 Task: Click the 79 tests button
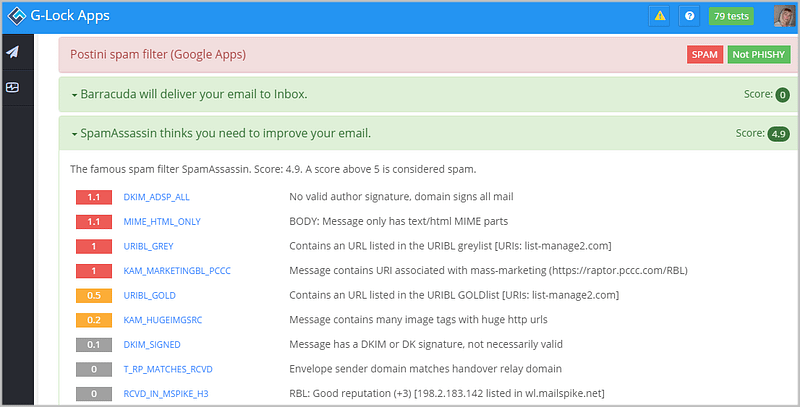click(731, 16)
